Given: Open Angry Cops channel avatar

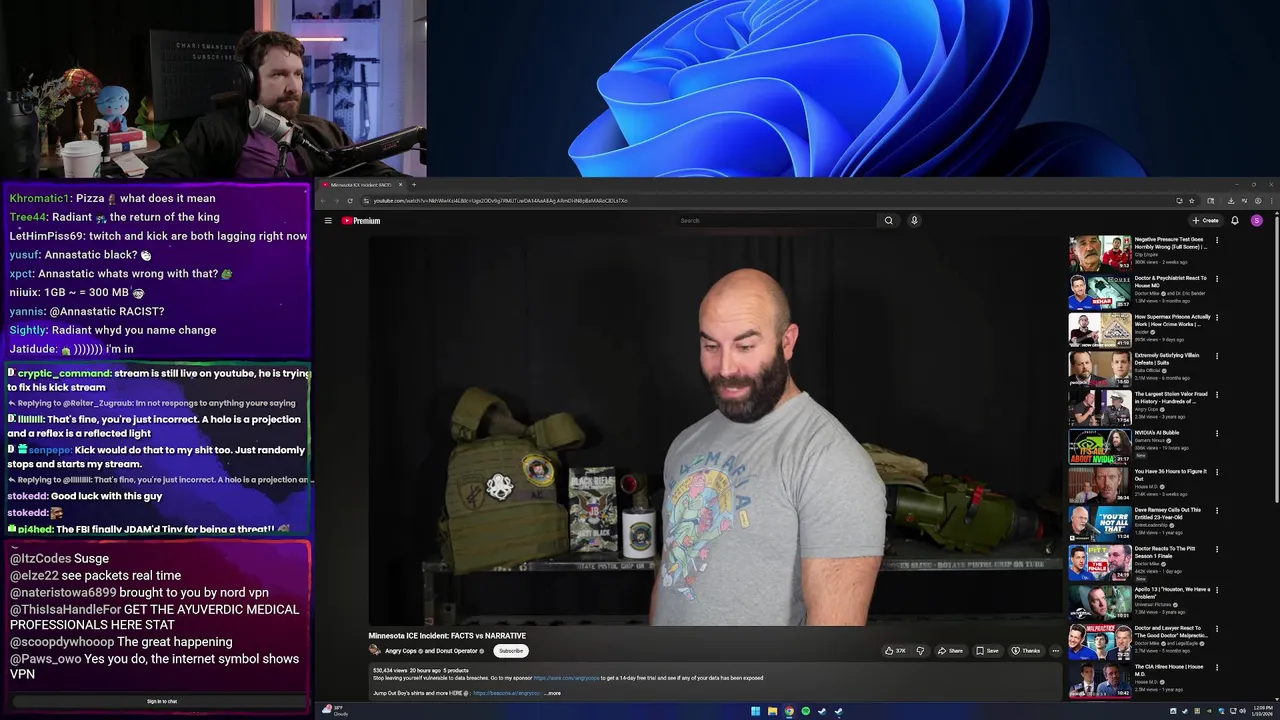Looking at the screenshot, I should click(376, 651).
